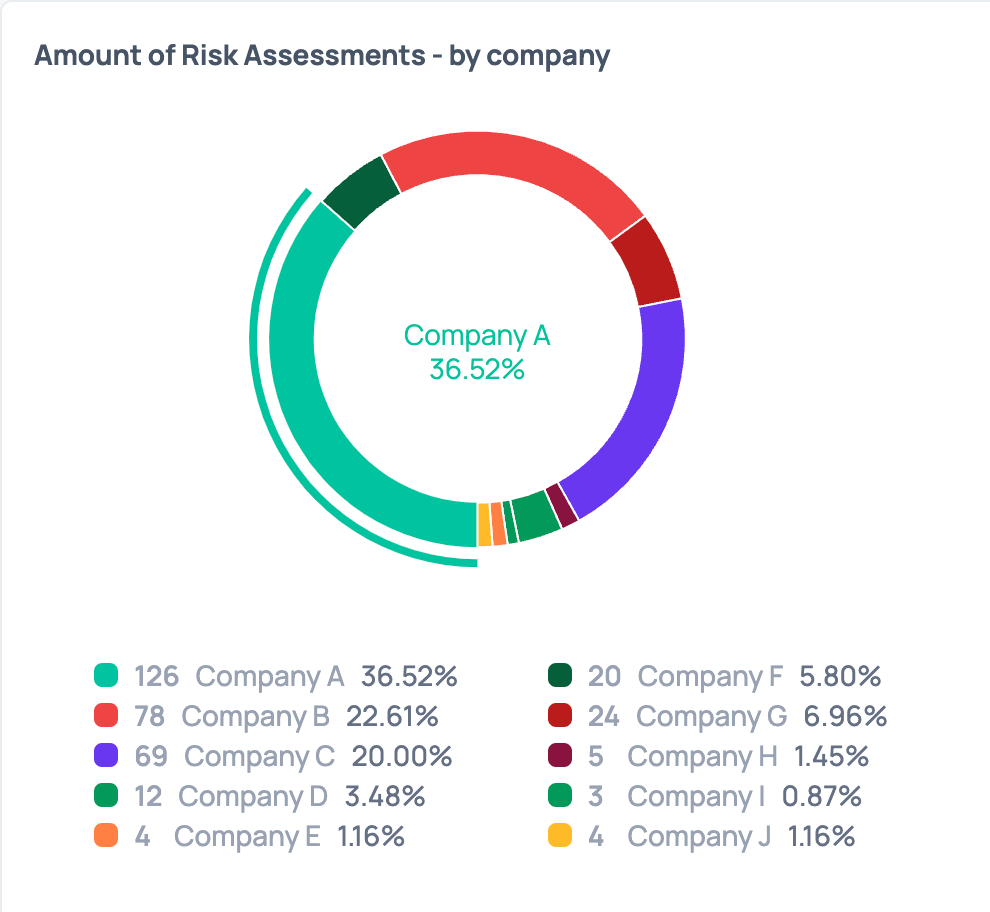The image size is (990, 912).
Task: Click the maroon Company H legend swatch
Action: [559, 756]
